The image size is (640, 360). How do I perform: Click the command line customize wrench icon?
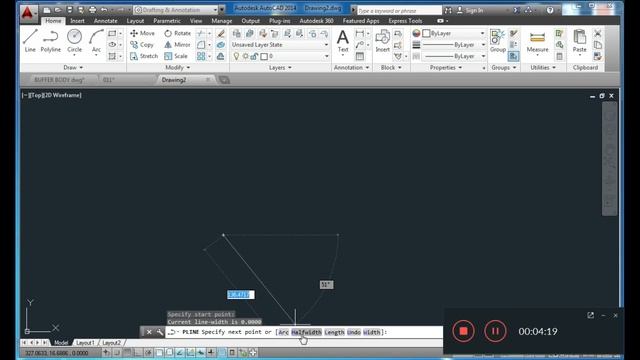160,332
